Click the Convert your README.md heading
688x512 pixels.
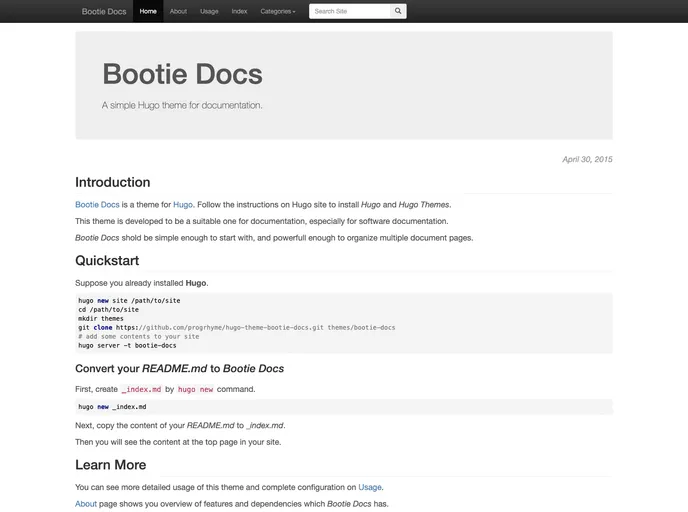click(x=179, y=369)
